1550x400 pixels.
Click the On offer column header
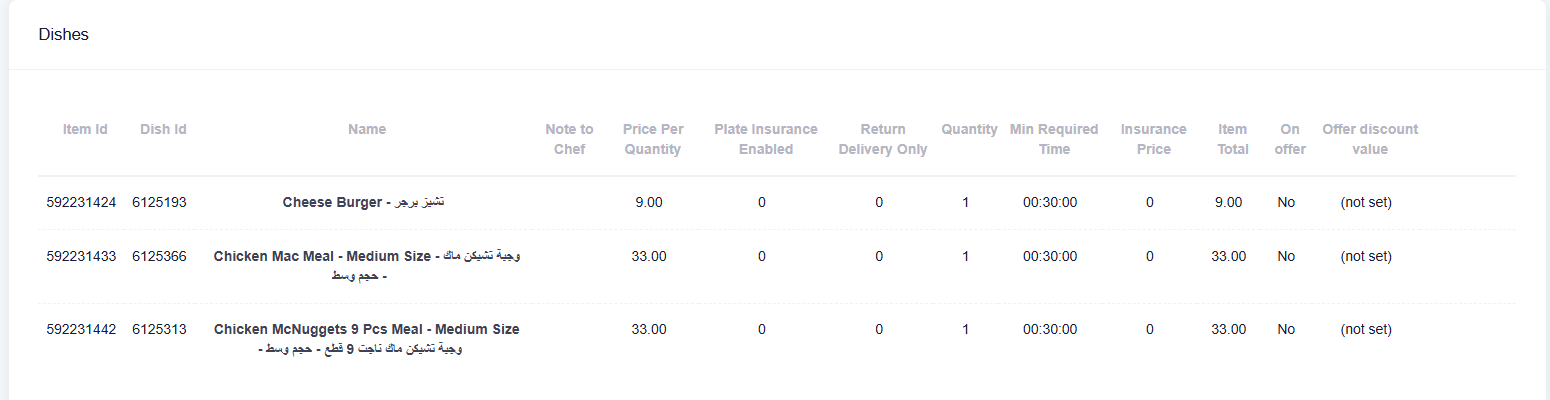1290,139
